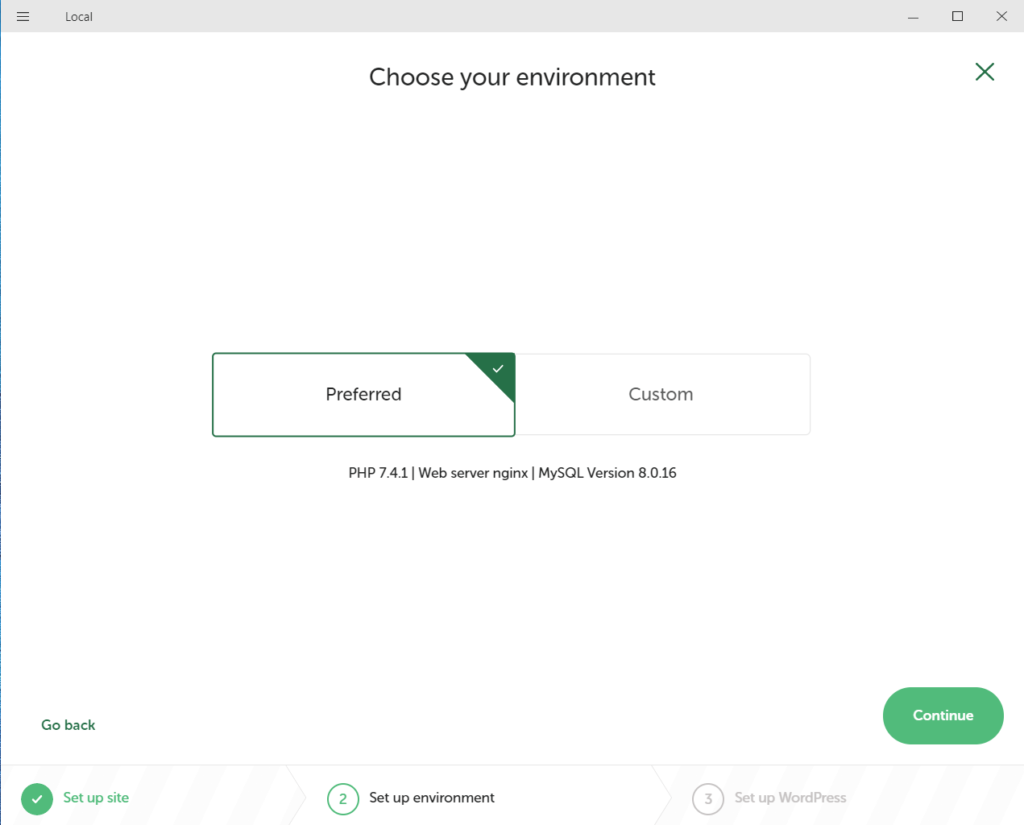Select the Custom environment option
1024x825 pixels.
pos(660,394)
